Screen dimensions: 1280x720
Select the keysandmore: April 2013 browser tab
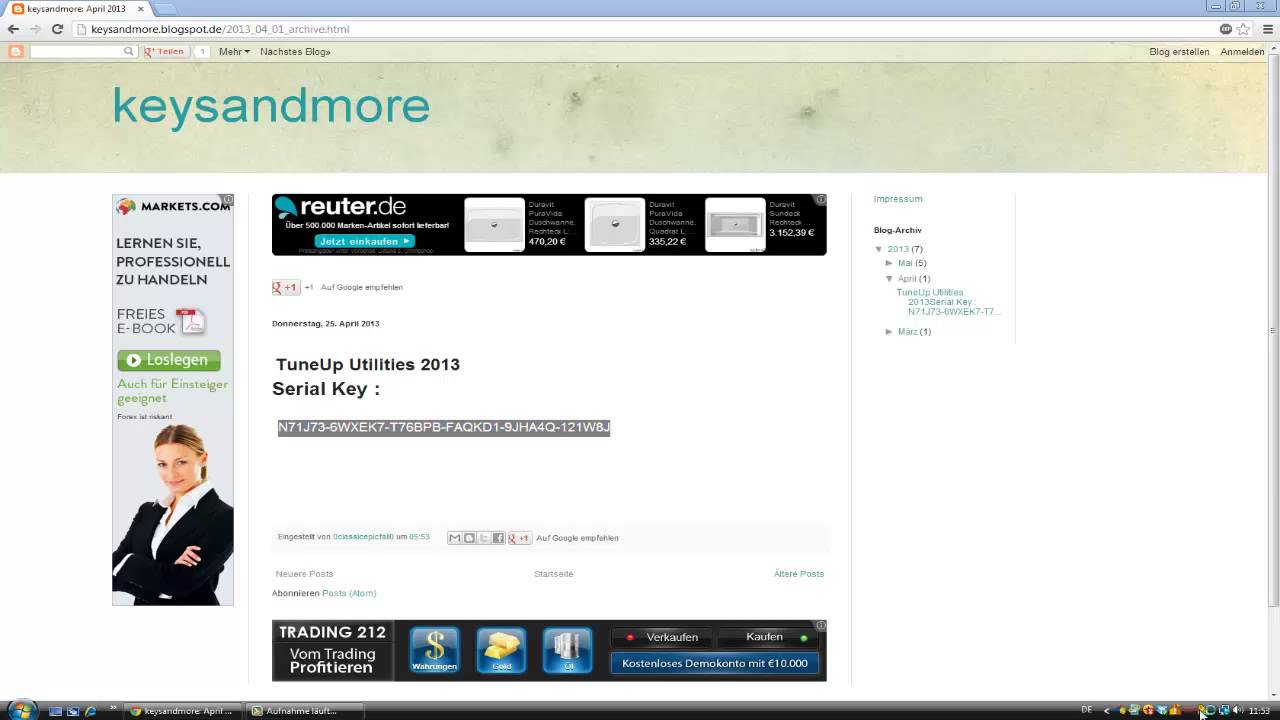coord(76,8)
